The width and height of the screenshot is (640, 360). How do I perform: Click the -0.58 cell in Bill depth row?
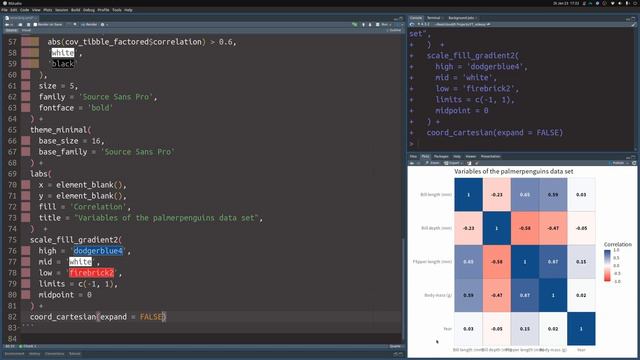point(525,228)
